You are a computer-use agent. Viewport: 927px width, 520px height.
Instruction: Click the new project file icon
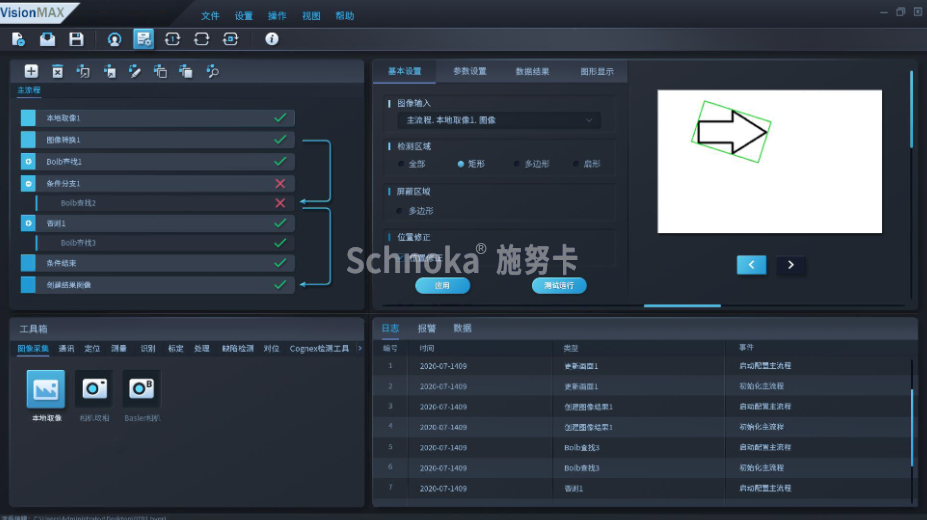click(18, 40)
